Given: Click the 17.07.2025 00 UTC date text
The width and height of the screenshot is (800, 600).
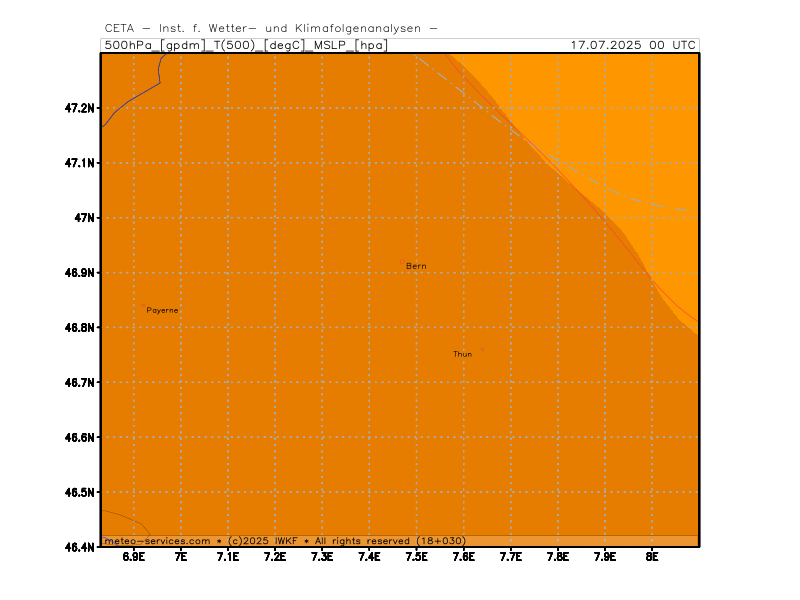Looking at the screenshot, I should point(633,45).
